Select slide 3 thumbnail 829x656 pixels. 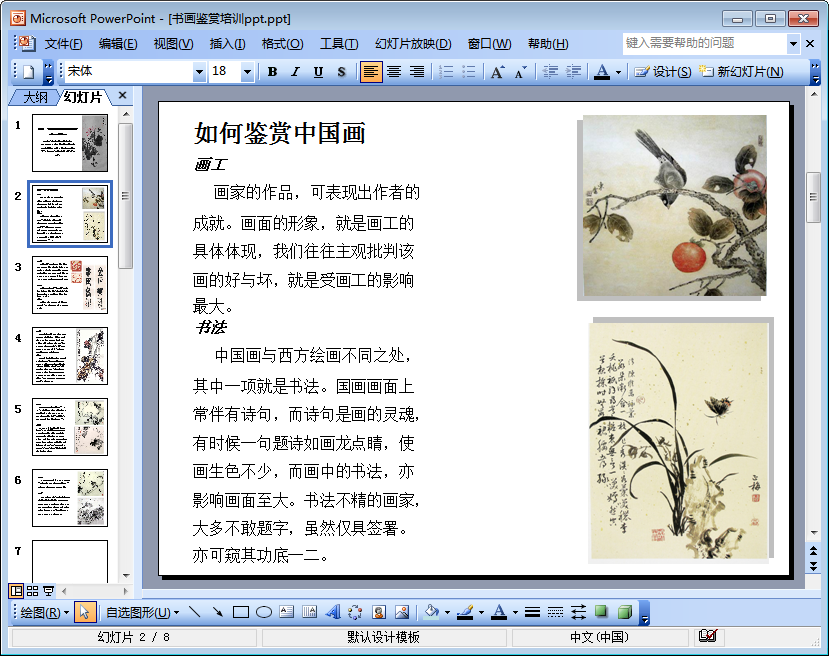point(70,285)
